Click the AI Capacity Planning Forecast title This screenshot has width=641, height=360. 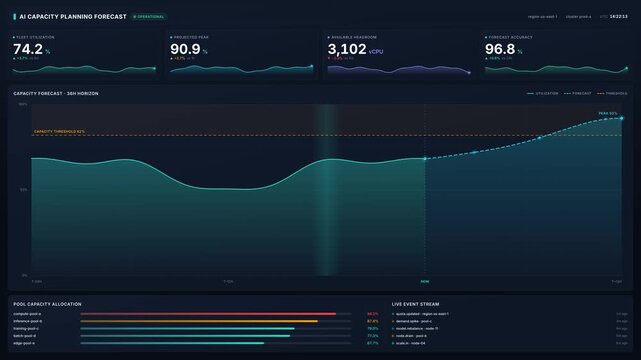point(73,17)
